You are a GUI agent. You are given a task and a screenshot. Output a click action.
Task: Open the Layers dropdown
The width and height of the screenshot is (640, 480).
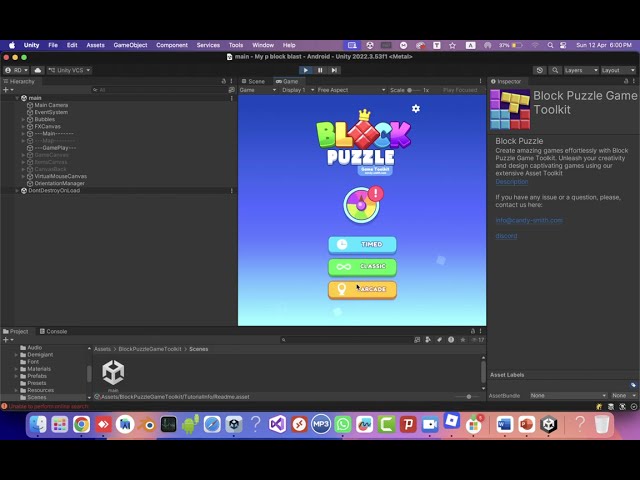(x=581, y=70)
